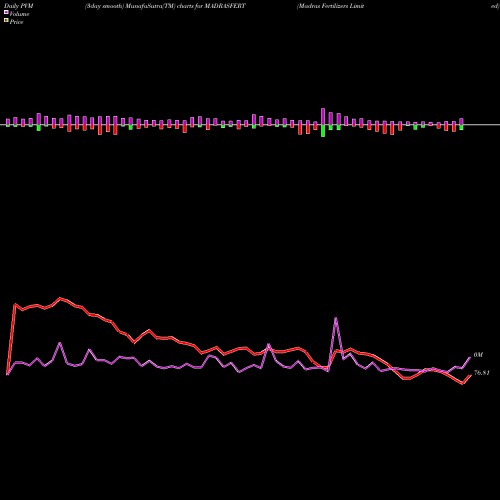Viewport: 500px width, 500px height.
Task: Click the Madras Fertilizers Limited label
Action: (x=330, y=6)
